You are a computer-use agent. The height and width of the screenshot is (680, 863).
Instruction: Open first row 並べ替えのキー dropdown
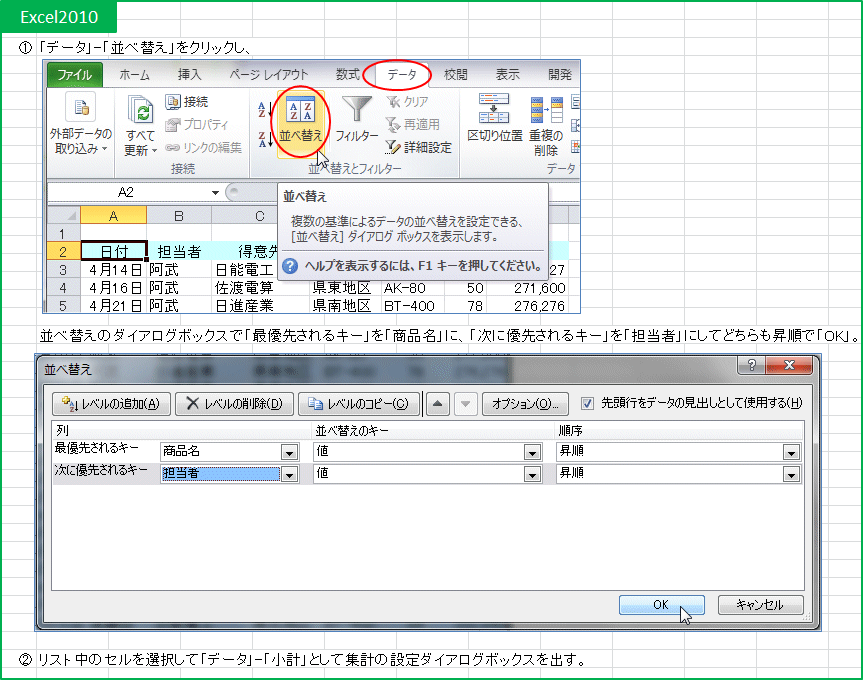[x=532, y=452]
